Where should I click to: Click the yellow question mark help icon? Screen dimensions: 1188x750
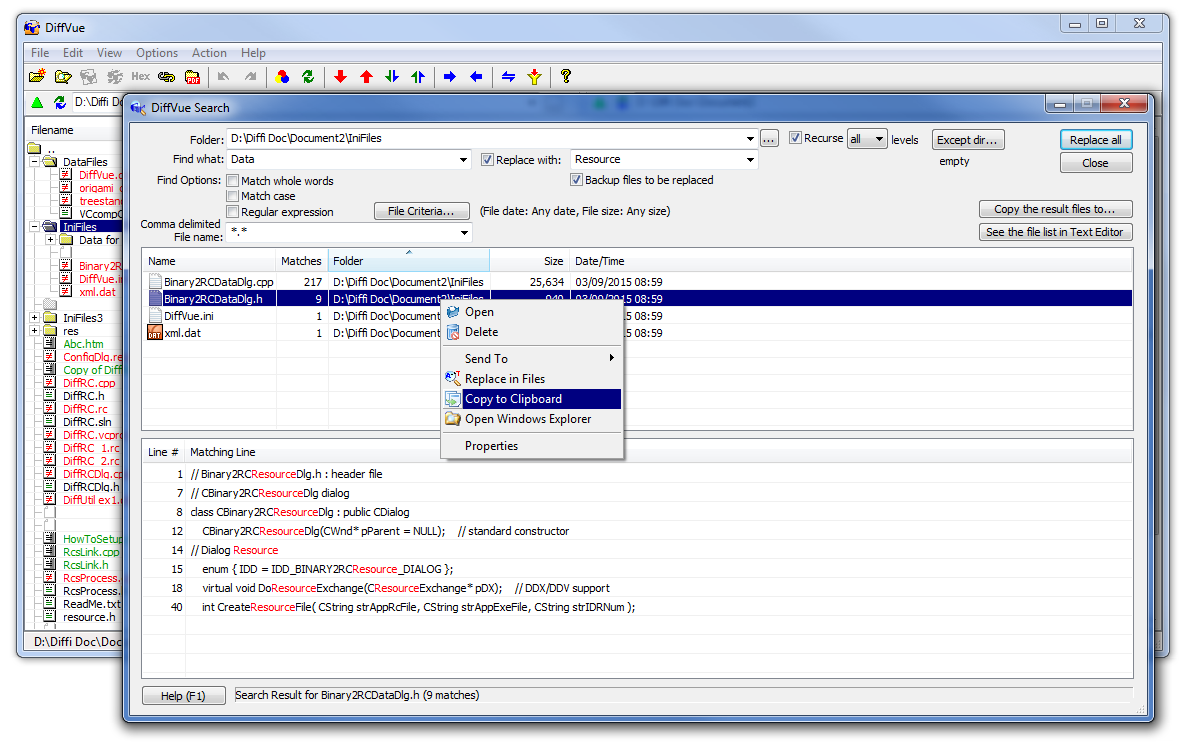click(x=566, y=76)
